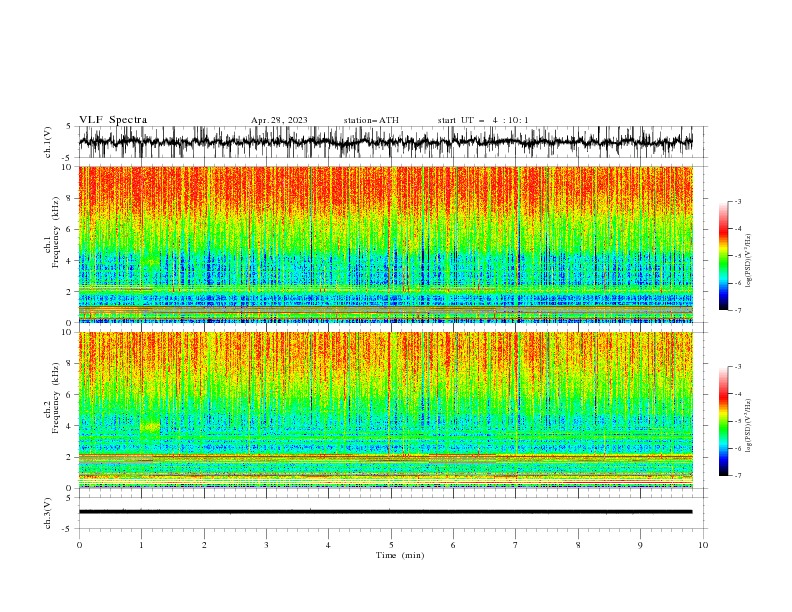This screenshot has width=792, height=612.
Task: Click the 'station=ATH' label
Action: pos(371,120)
